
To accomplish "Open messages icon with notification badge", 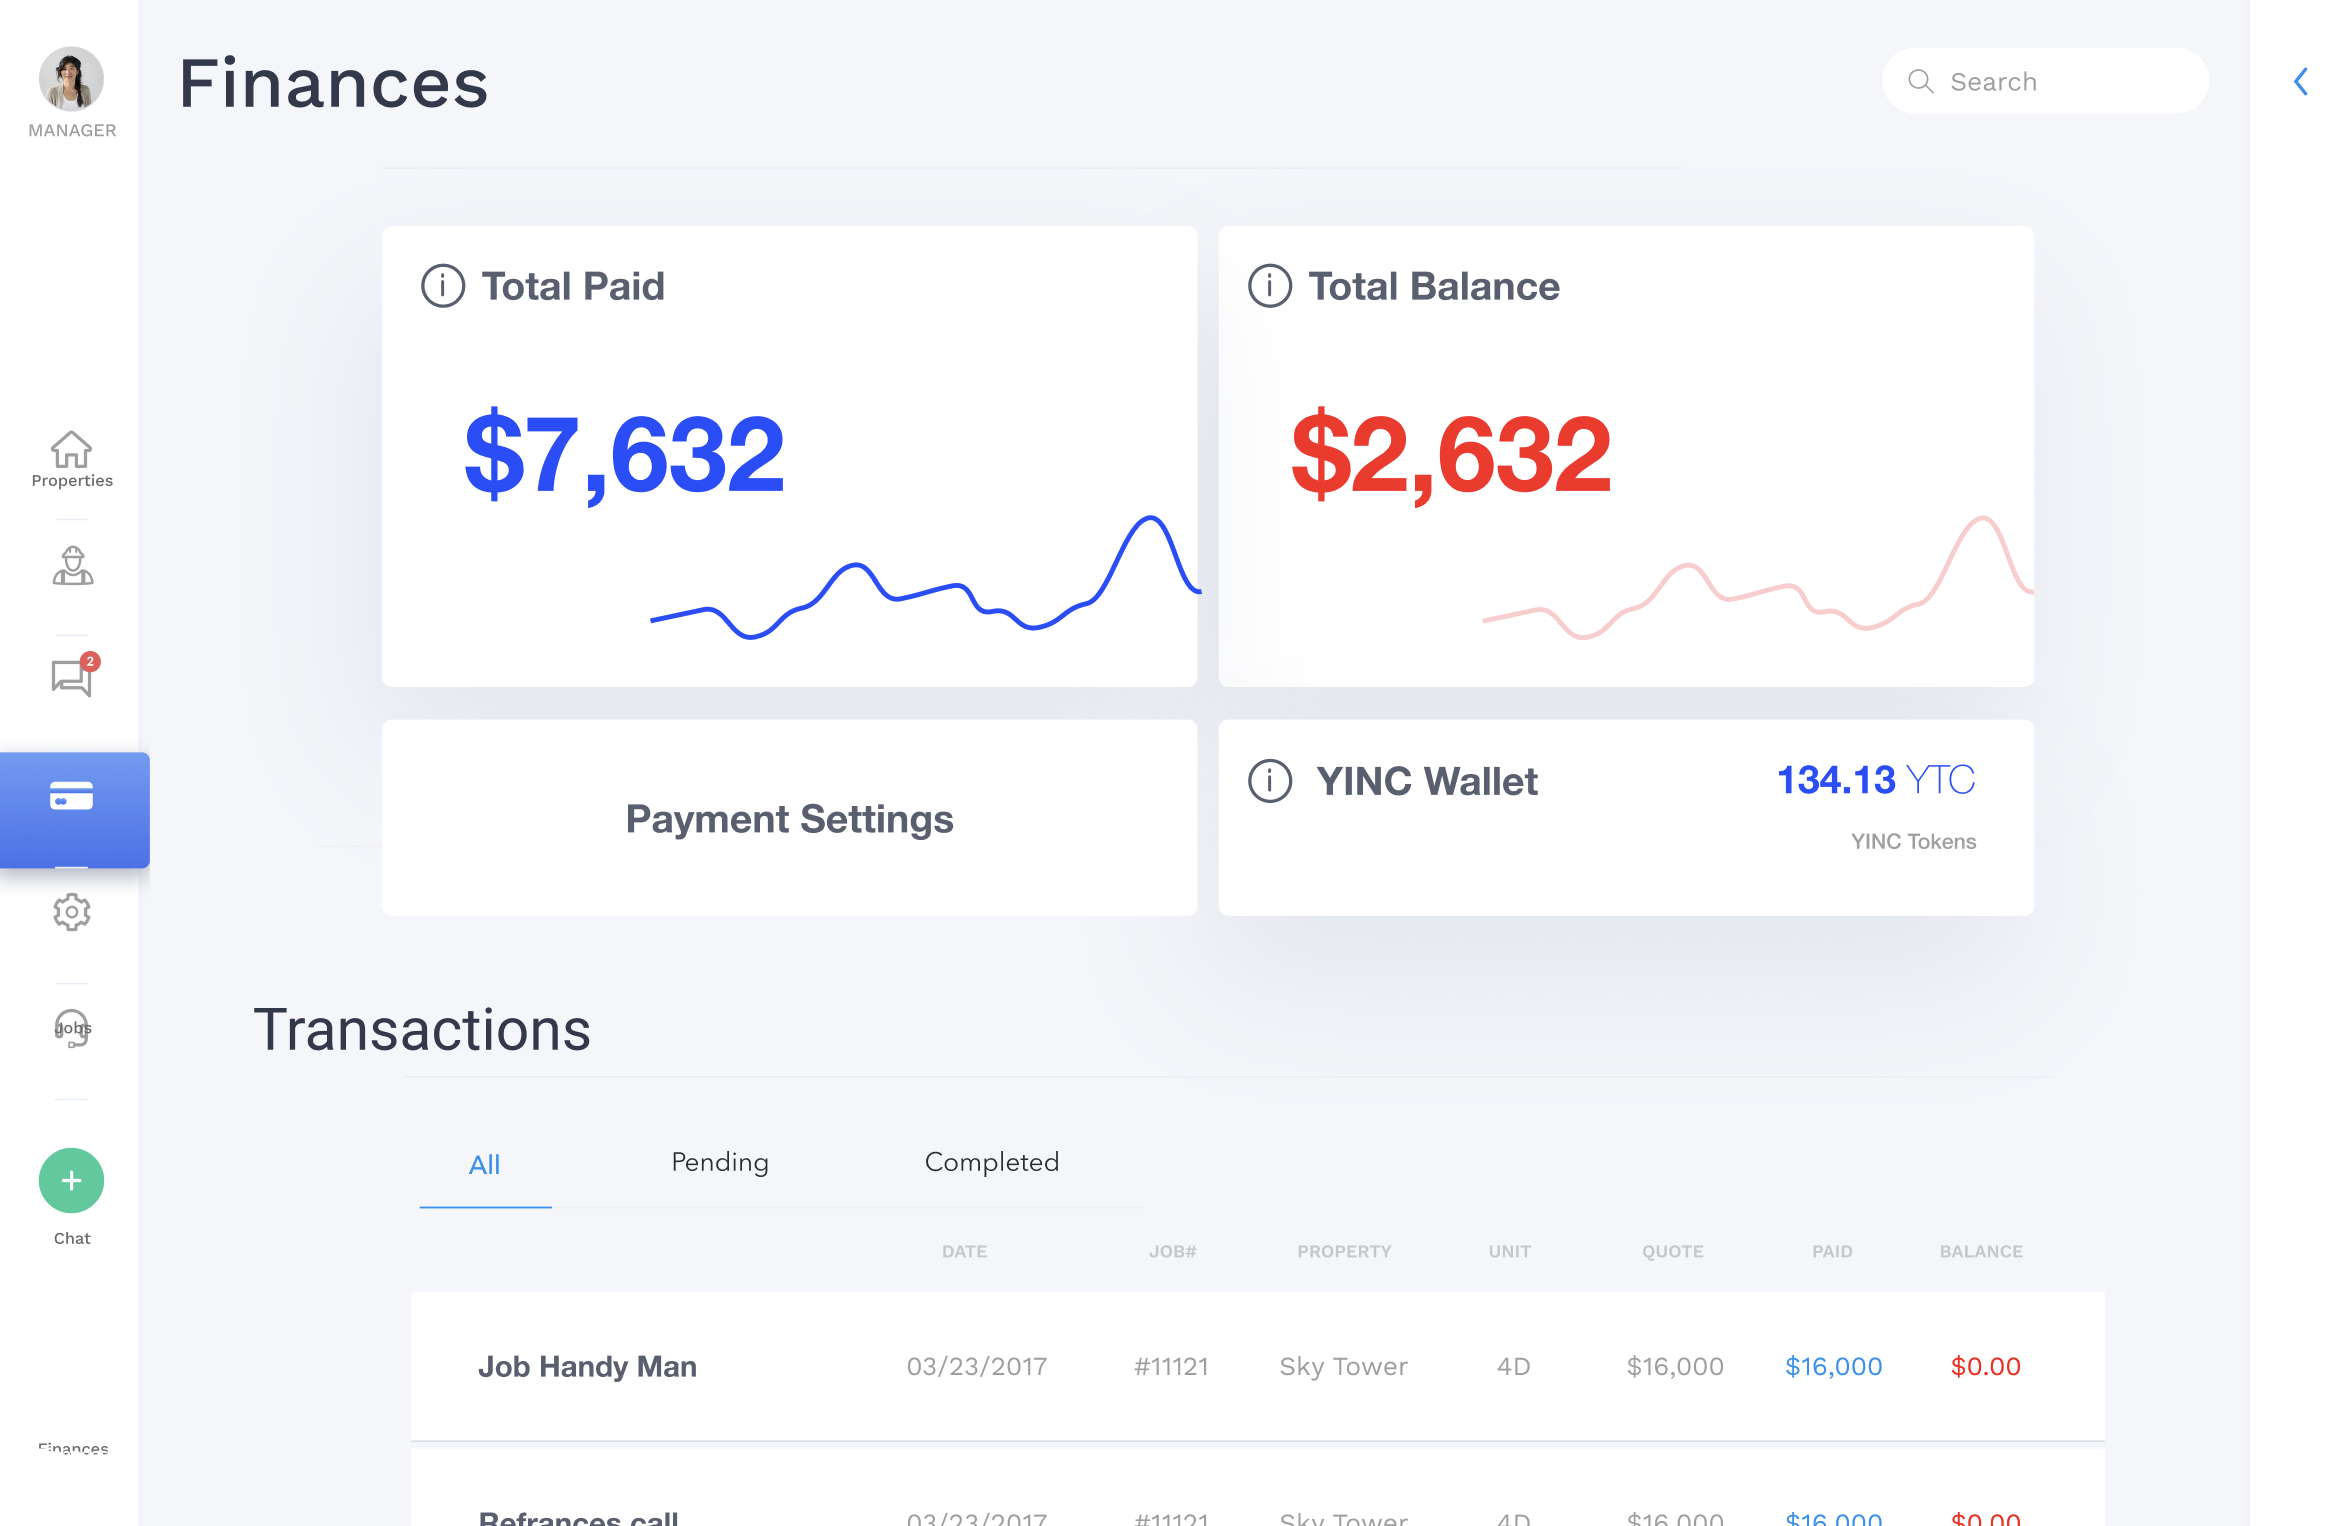I will pos(72,677).
